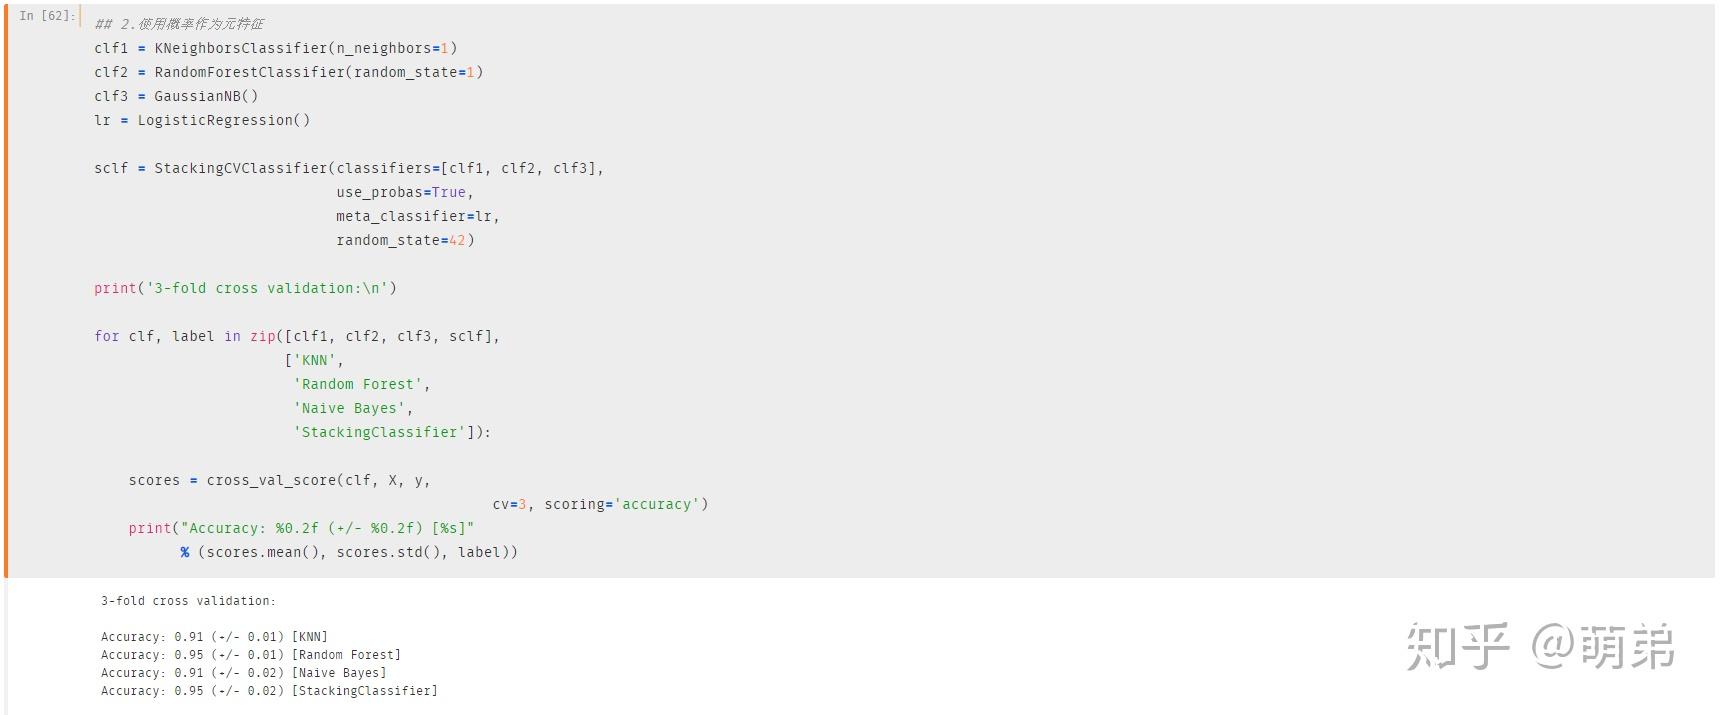The width and height of the screenshot is (1720, 715).
Task: Click the scores.mean() format line
Action: point(349,552)
